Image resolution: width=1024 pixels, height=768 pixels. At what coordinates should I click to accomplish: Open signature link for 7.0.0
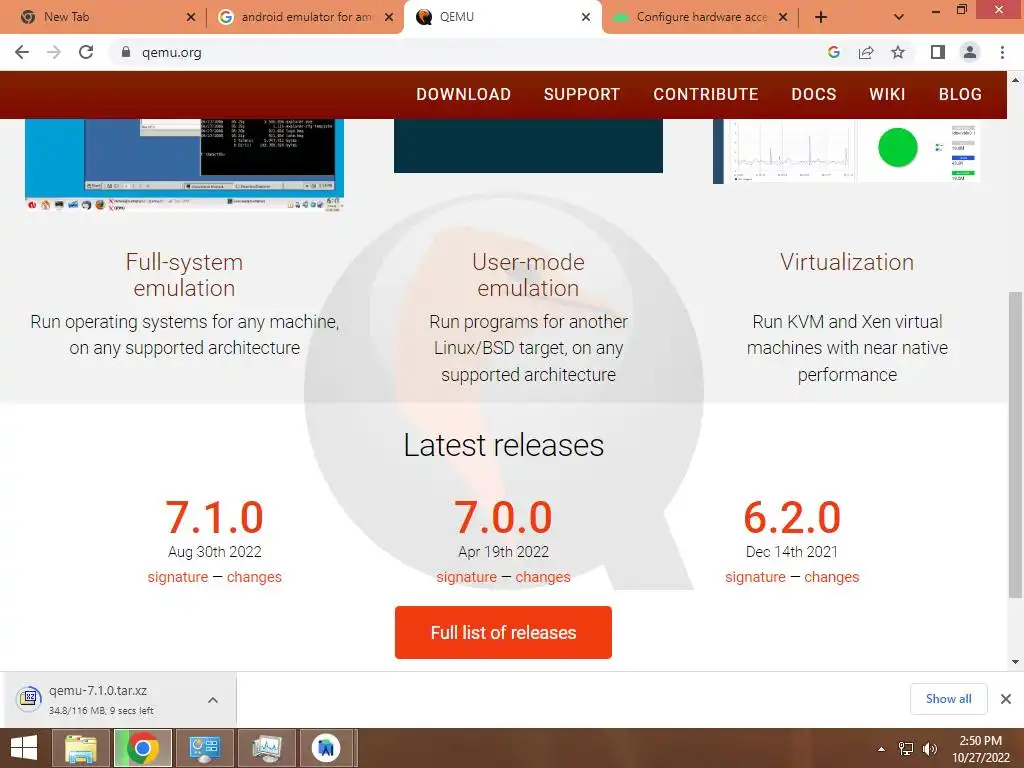466,577
